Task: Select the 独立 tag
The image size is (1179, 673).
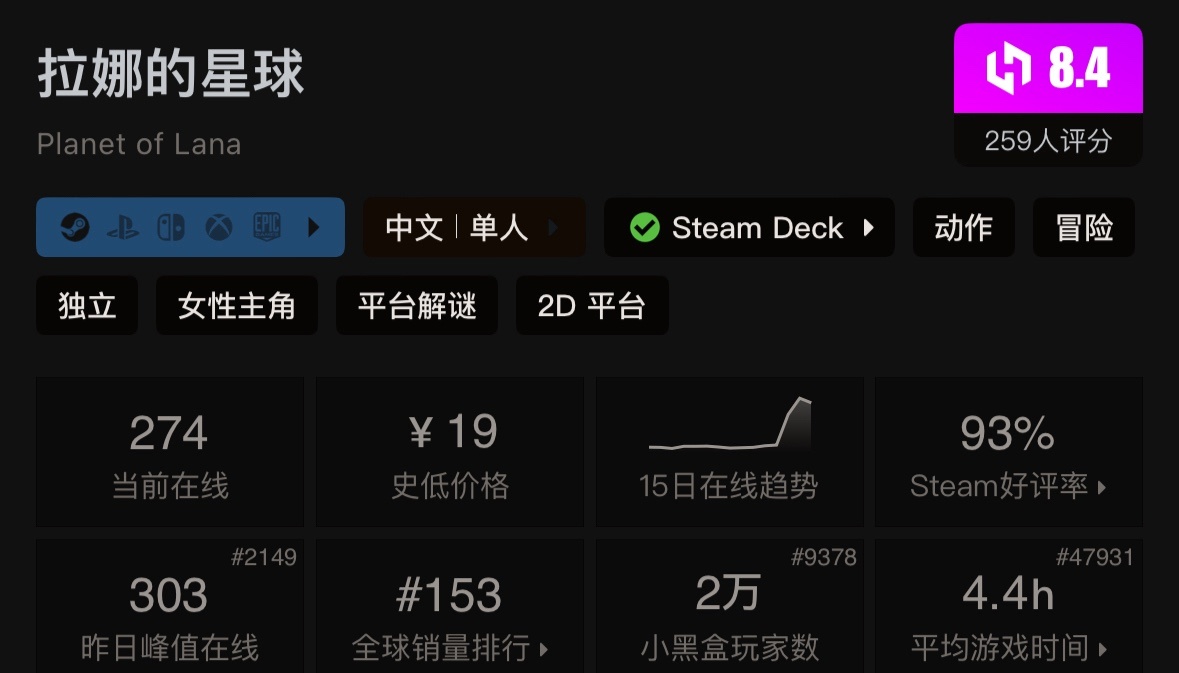Action: 87,306
